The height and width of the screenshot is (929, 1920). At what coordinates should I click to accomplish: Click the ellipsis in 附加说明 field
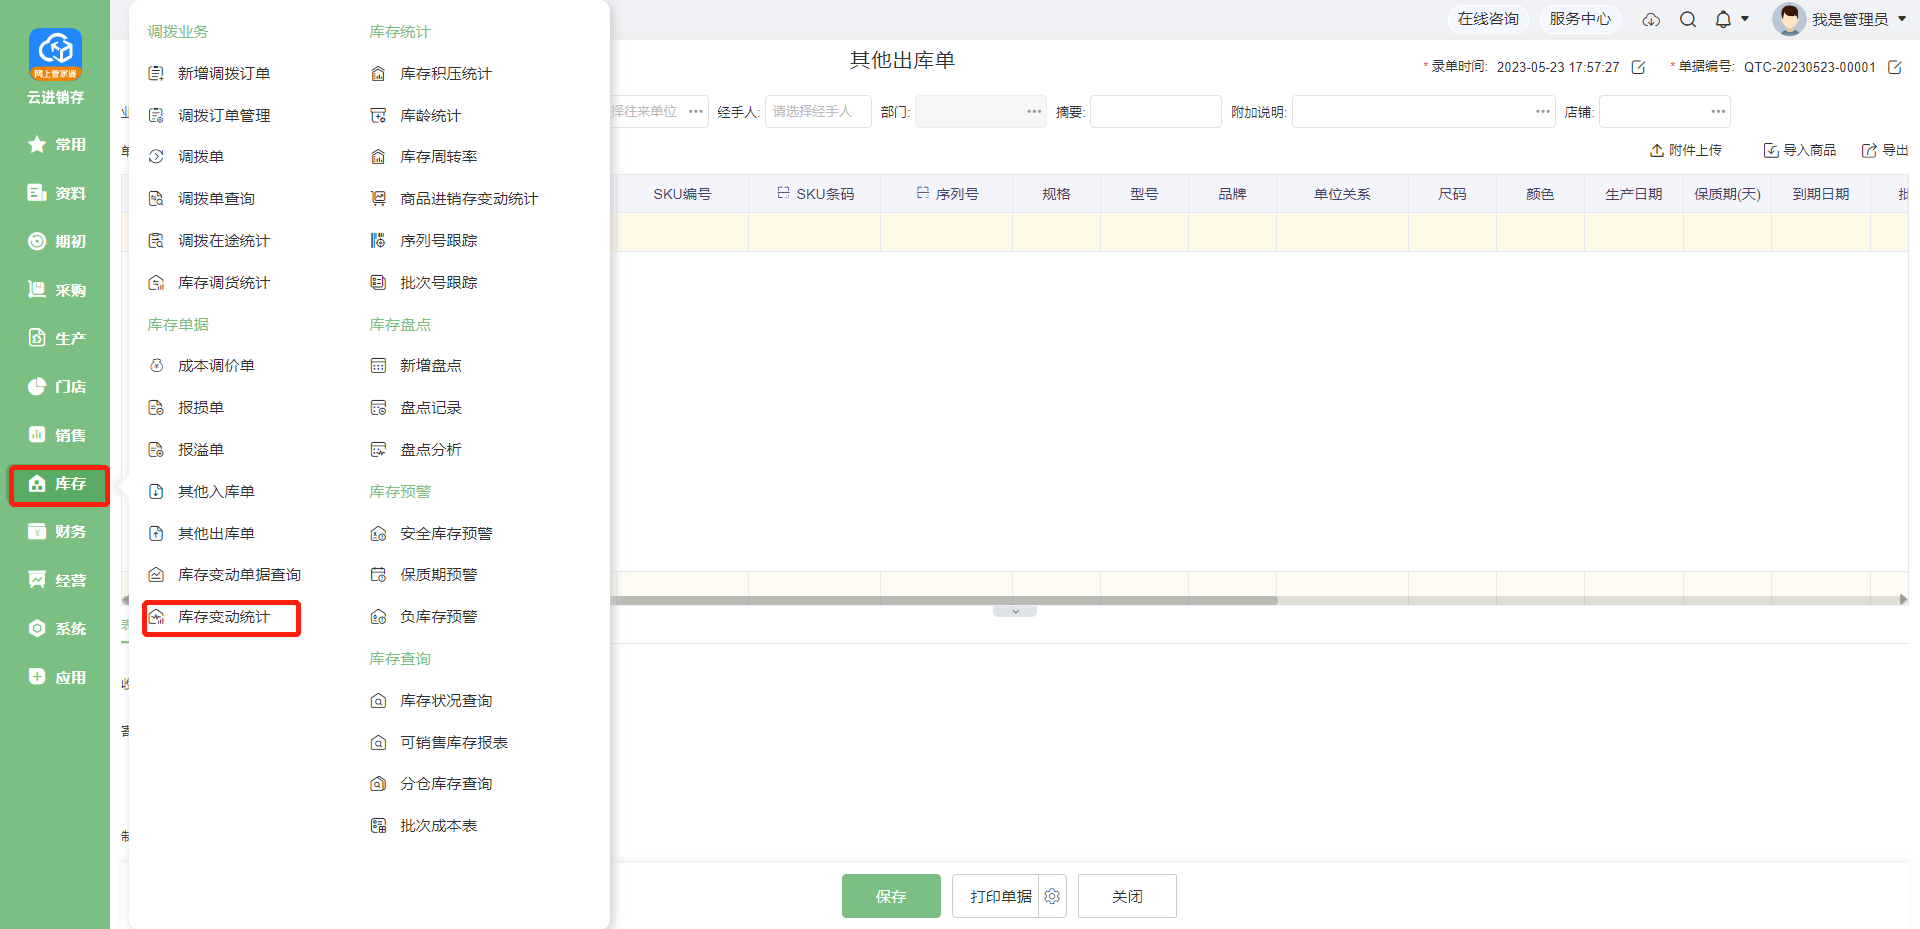[1543, 111]
